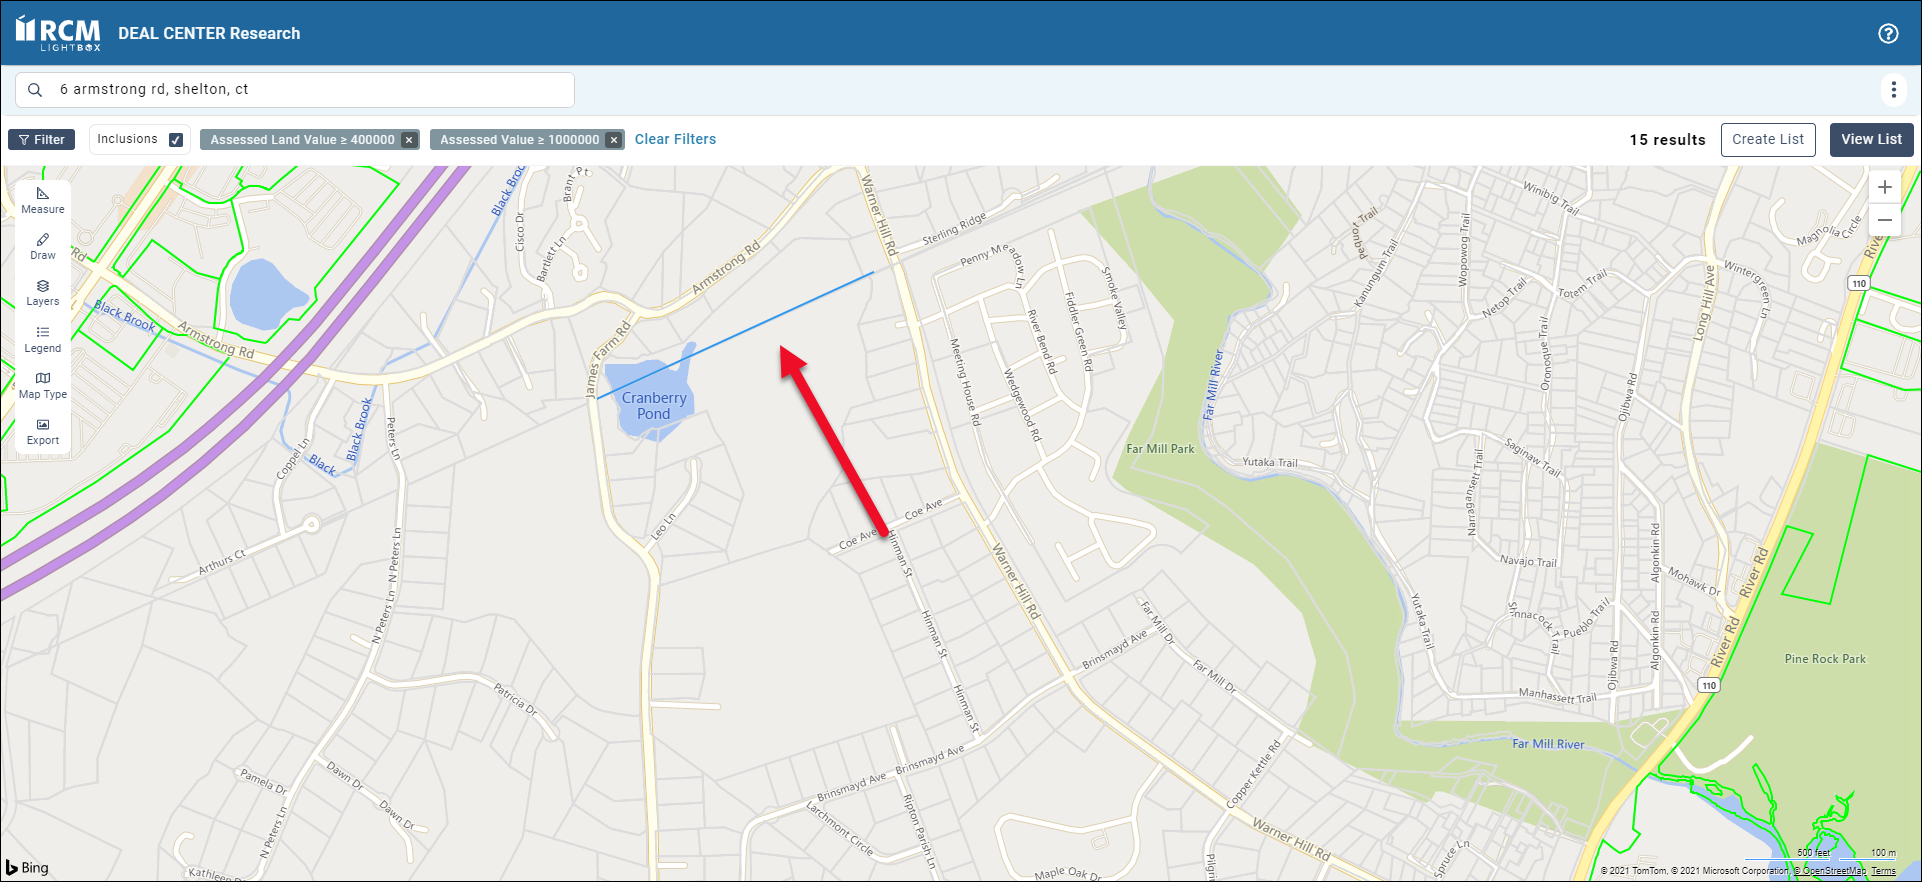This screenshot has width=1922, height=882.
Task: Activate the Draw tool
Action: click(x=43, y=246)
